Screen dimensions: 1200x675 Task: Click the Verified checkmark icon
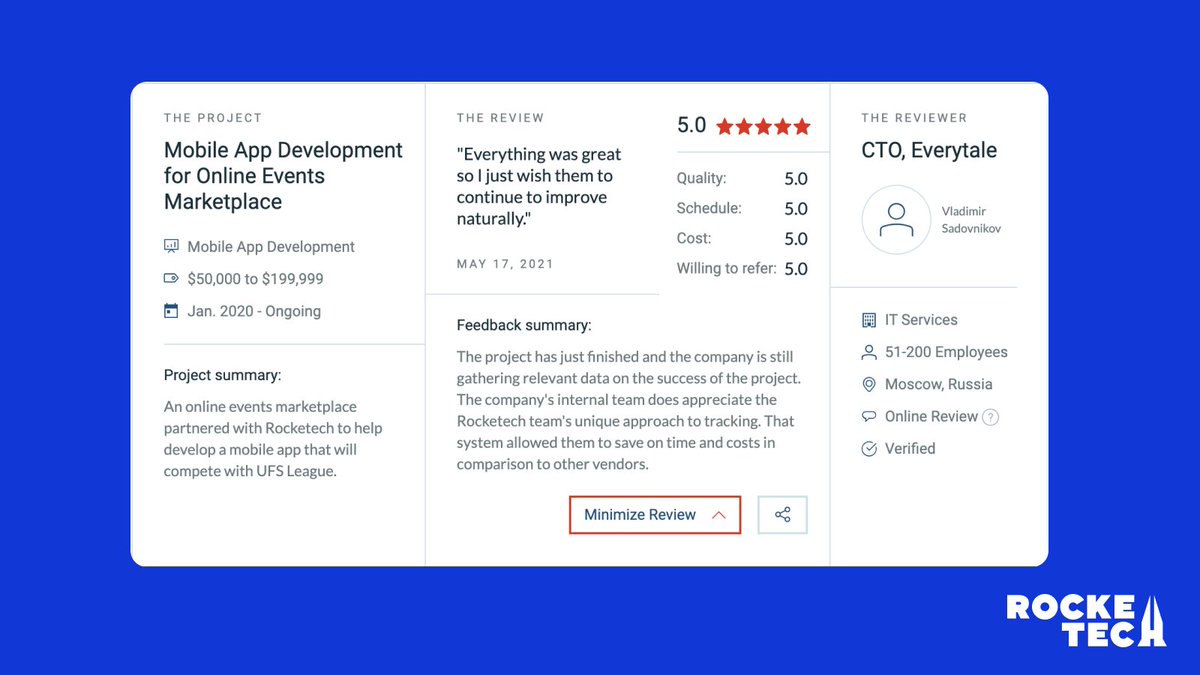pyautogui.click(x=869, y=449)
